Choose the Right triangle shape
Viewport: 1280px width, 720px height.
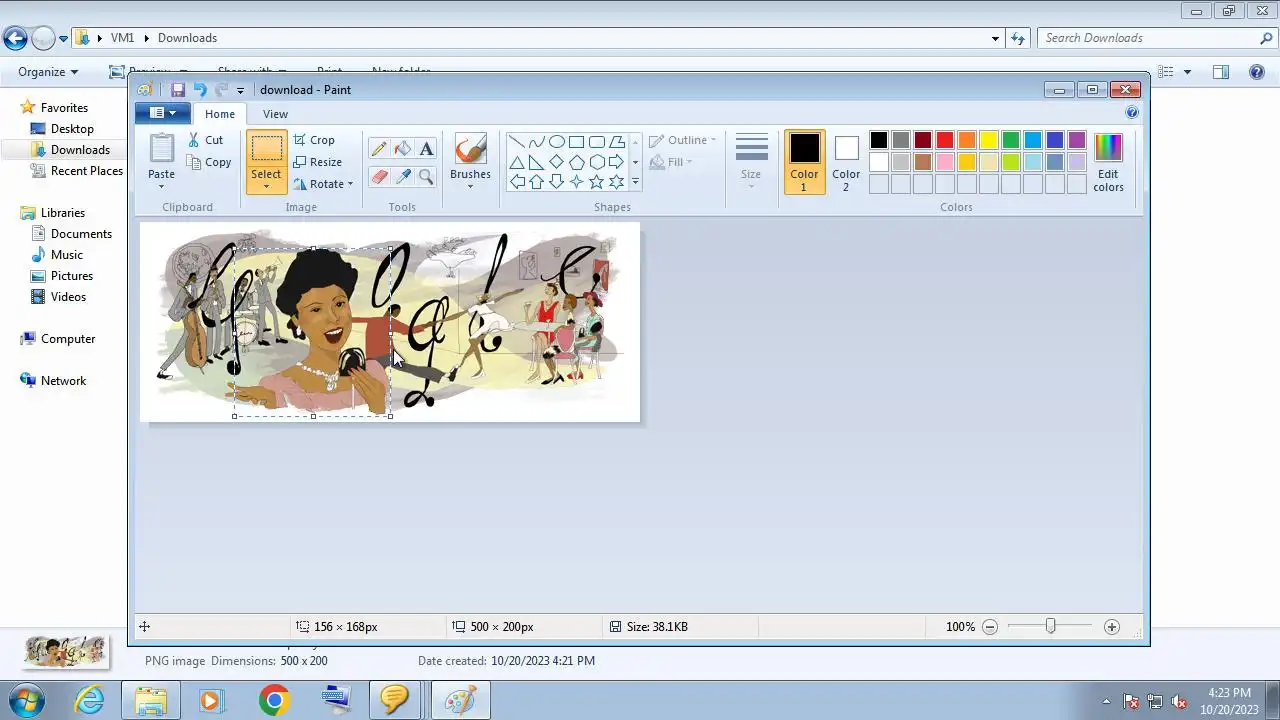click(x=537, y=162)
